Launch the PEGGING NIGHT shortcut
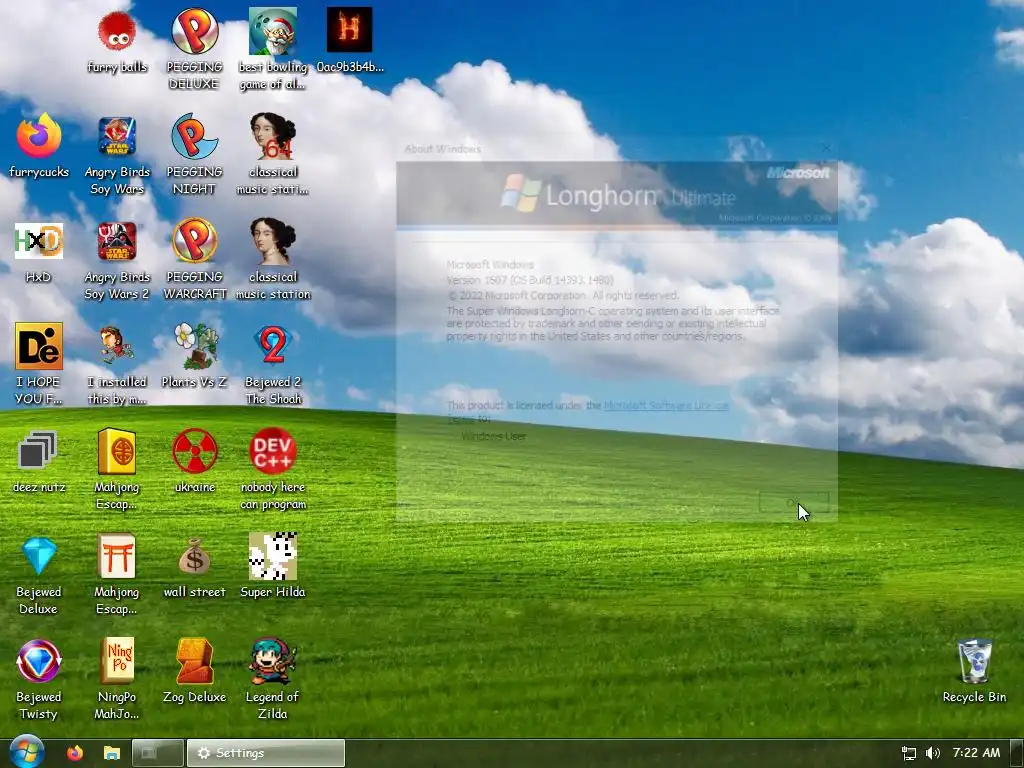This screenshot has width=1024, height=768. [195, 155]
